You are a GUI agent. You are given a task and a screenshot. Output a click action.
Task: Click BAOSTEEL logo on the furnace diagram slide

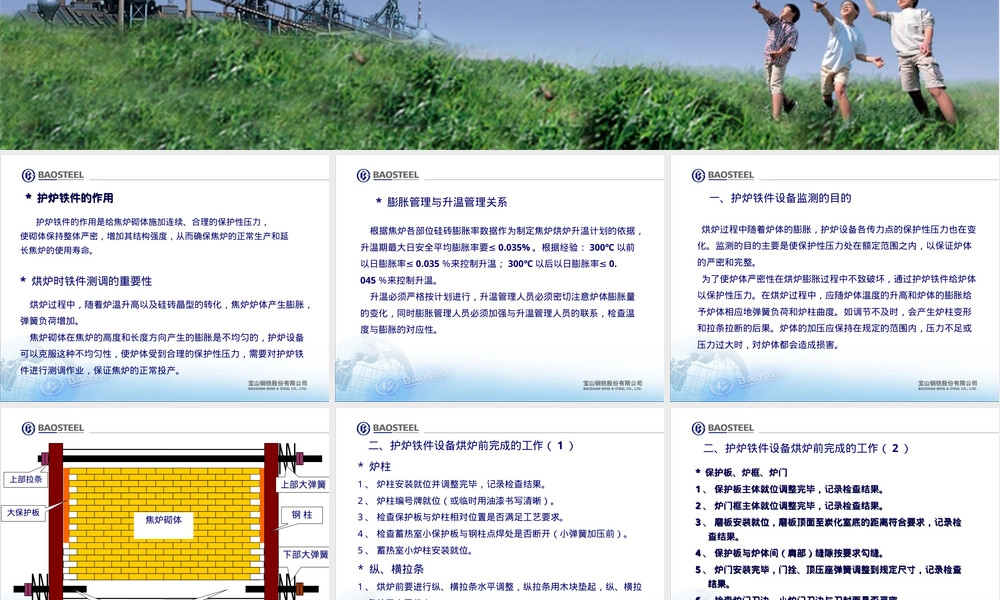[52, 428]
